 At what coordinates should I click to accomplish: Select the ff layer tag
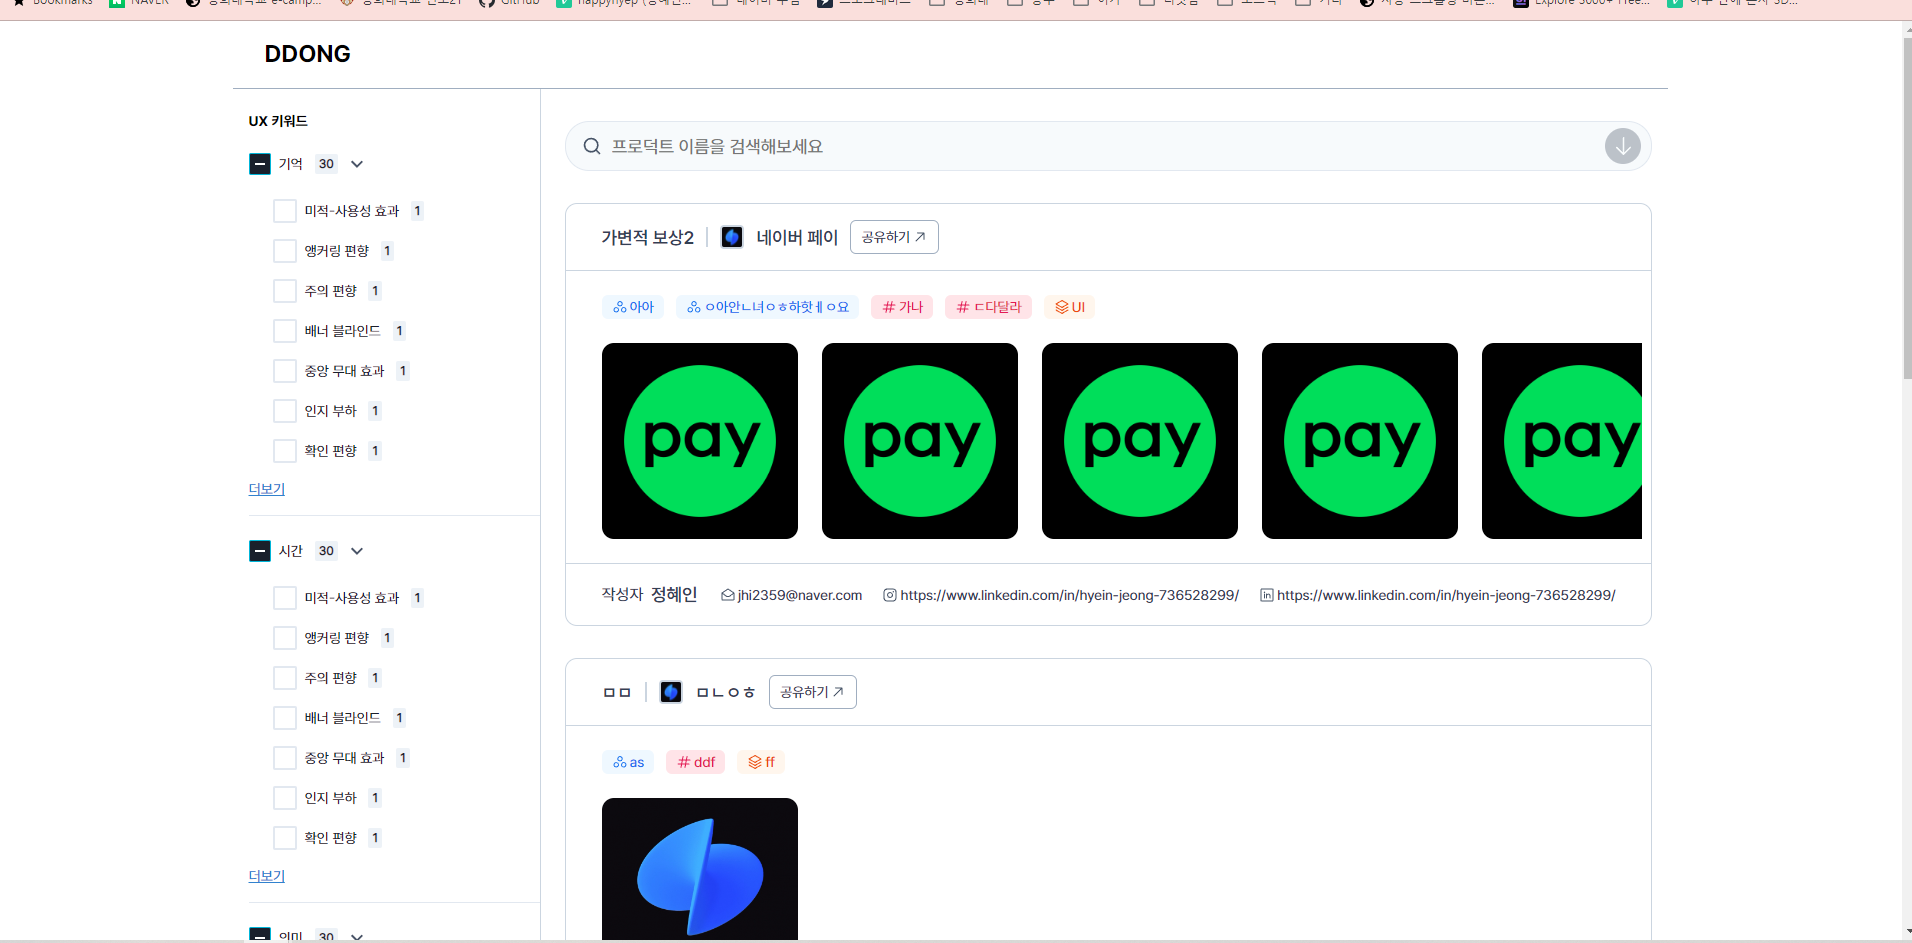point(761,762)
